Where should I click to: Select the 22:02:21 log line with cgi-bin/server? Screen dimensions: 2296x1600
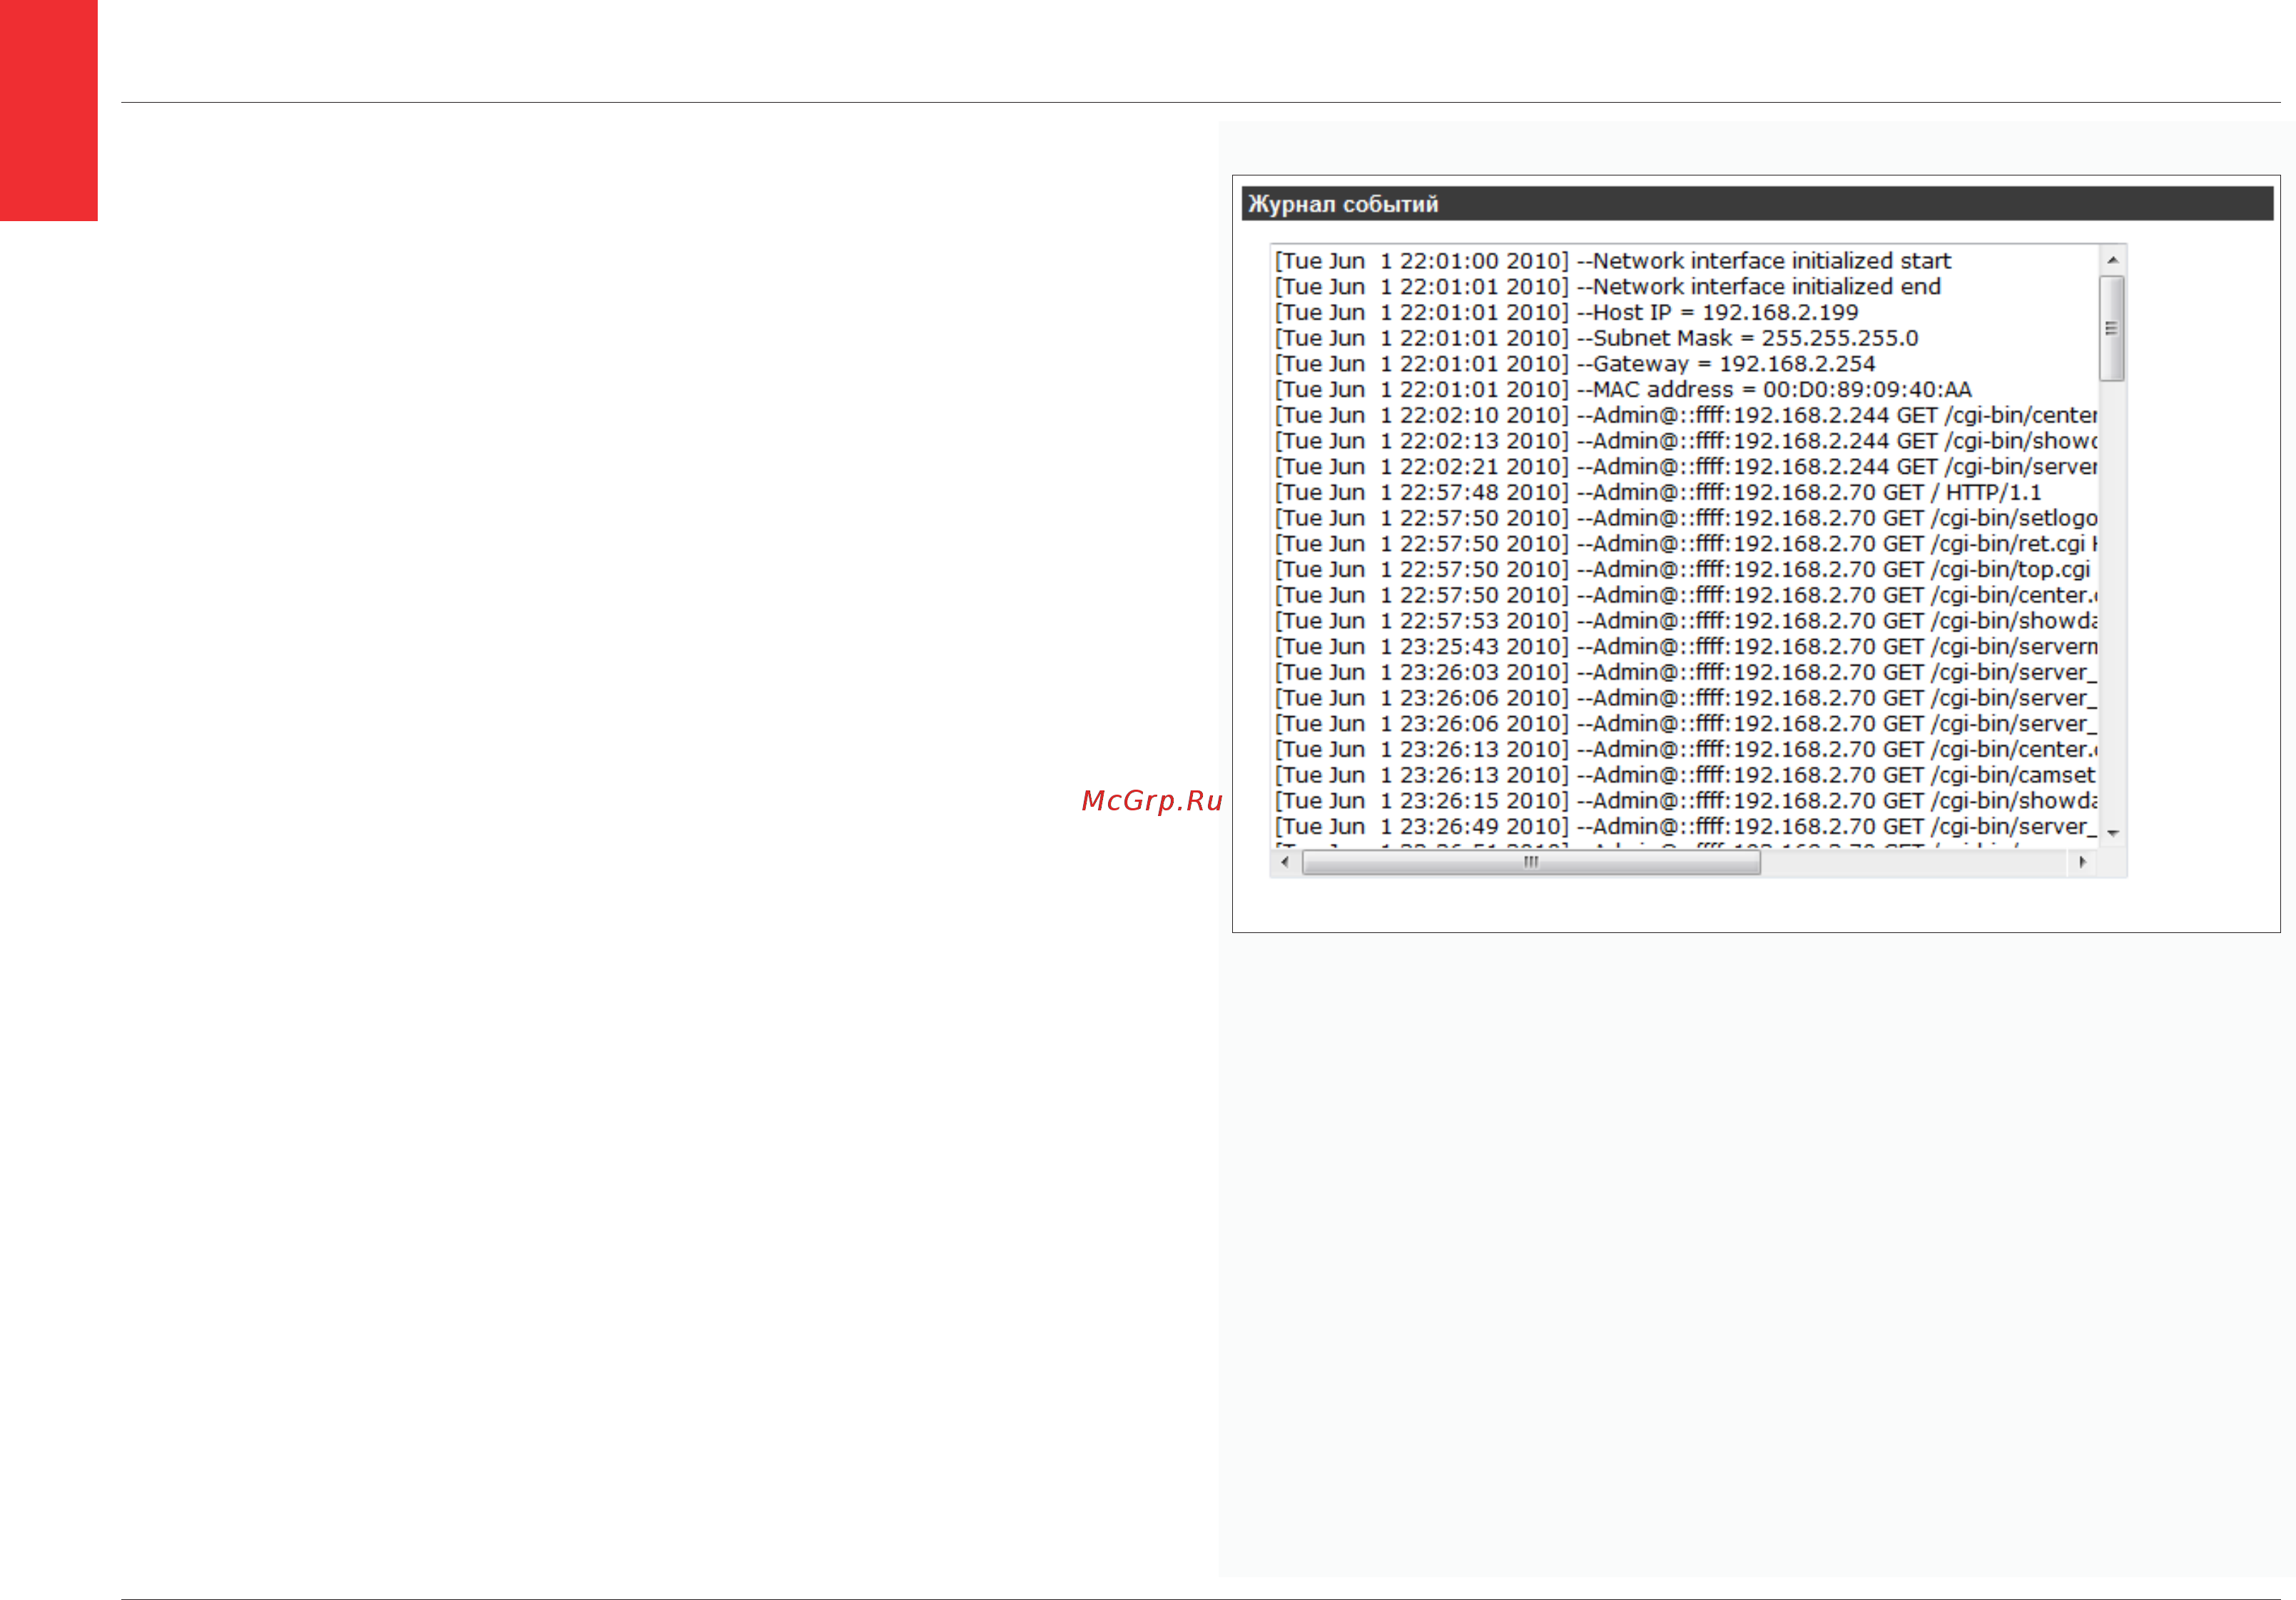coord(1686,467)
